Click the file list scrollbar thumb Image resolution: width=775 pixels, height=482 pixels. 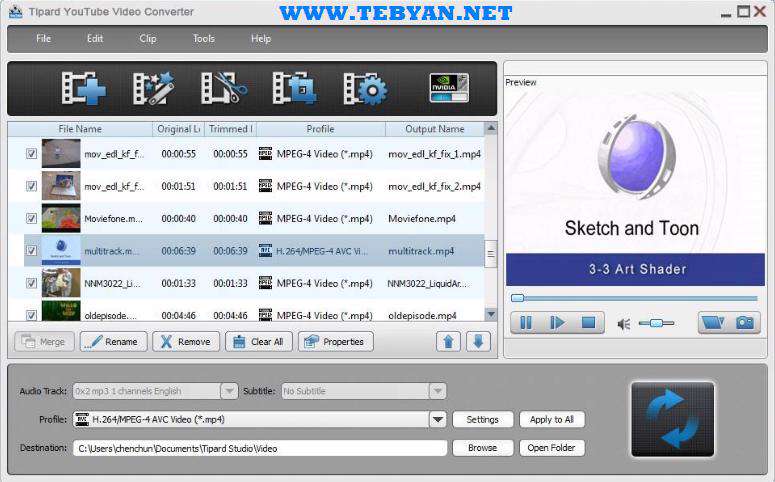(x=491, y=254)
